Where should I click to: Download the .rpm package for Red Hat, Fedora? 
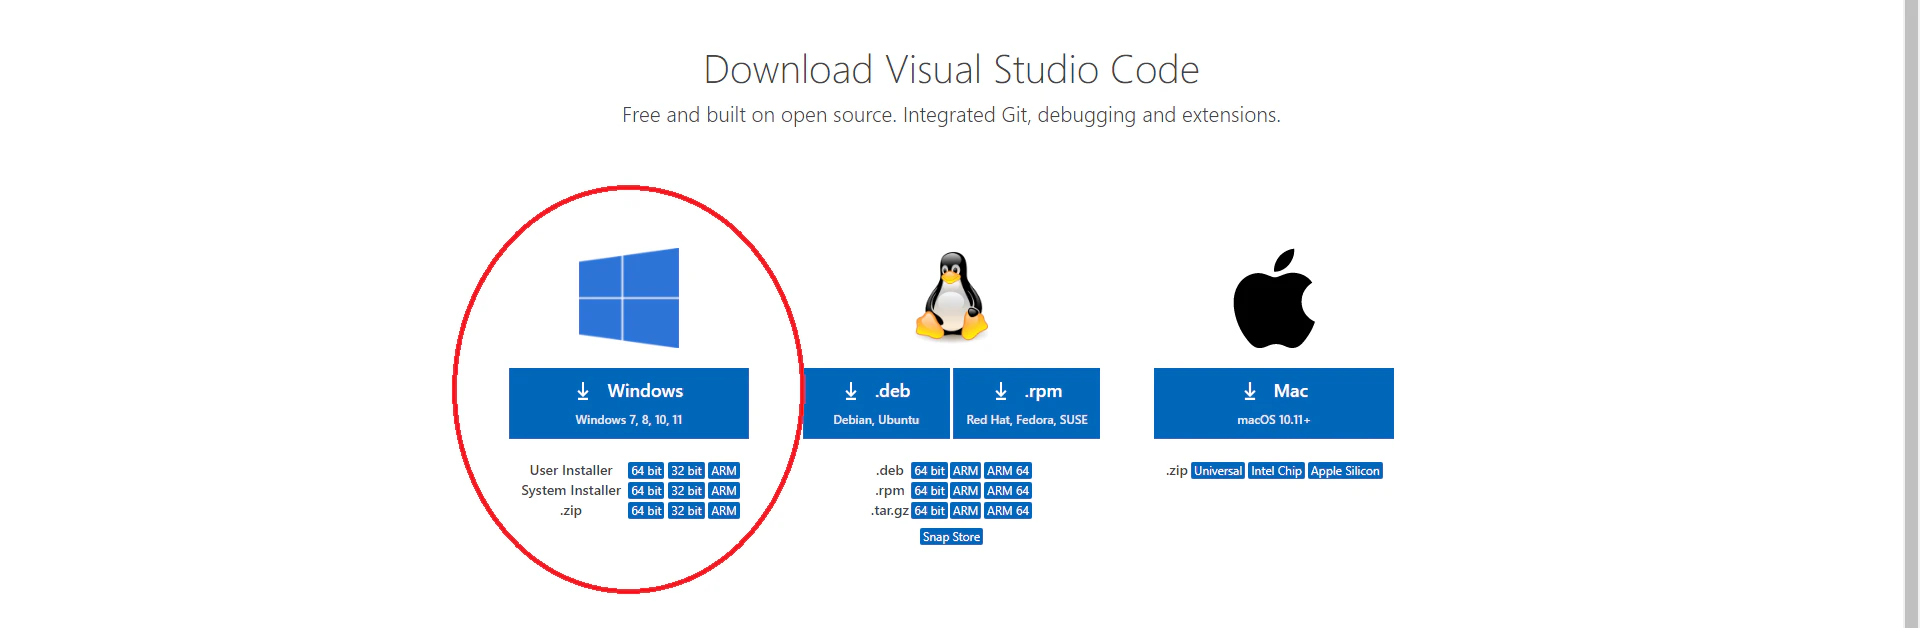pos(1027,403)
